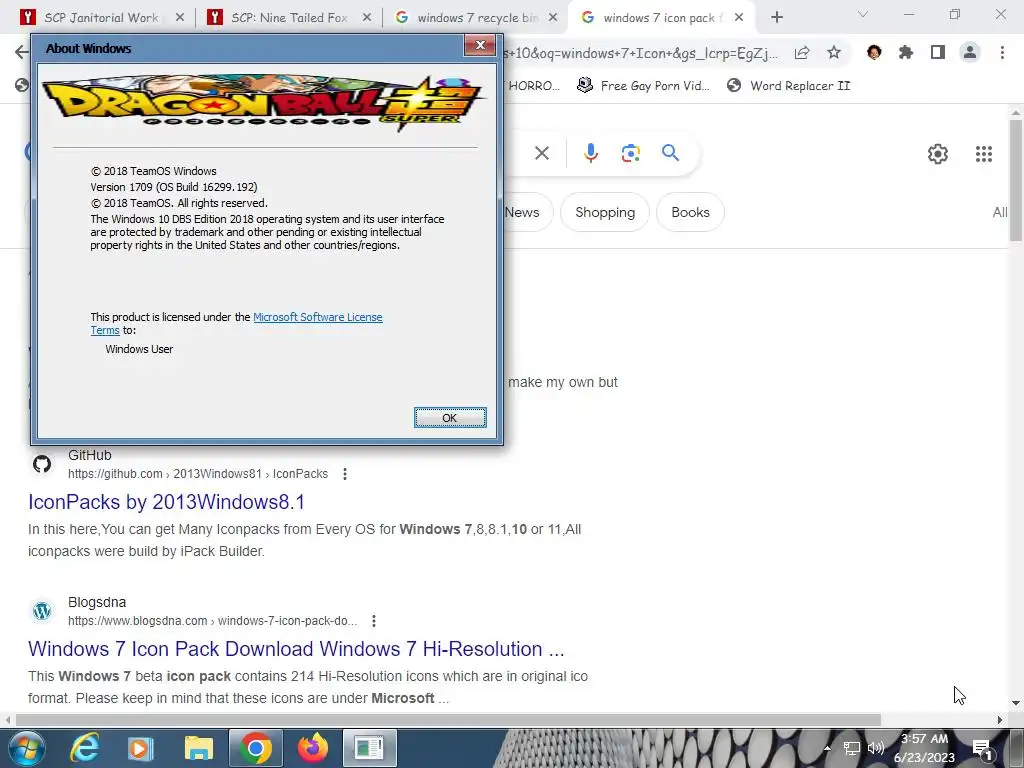Open the Windows Start orb
The image size is (1024, 768).
click(27, 748)
